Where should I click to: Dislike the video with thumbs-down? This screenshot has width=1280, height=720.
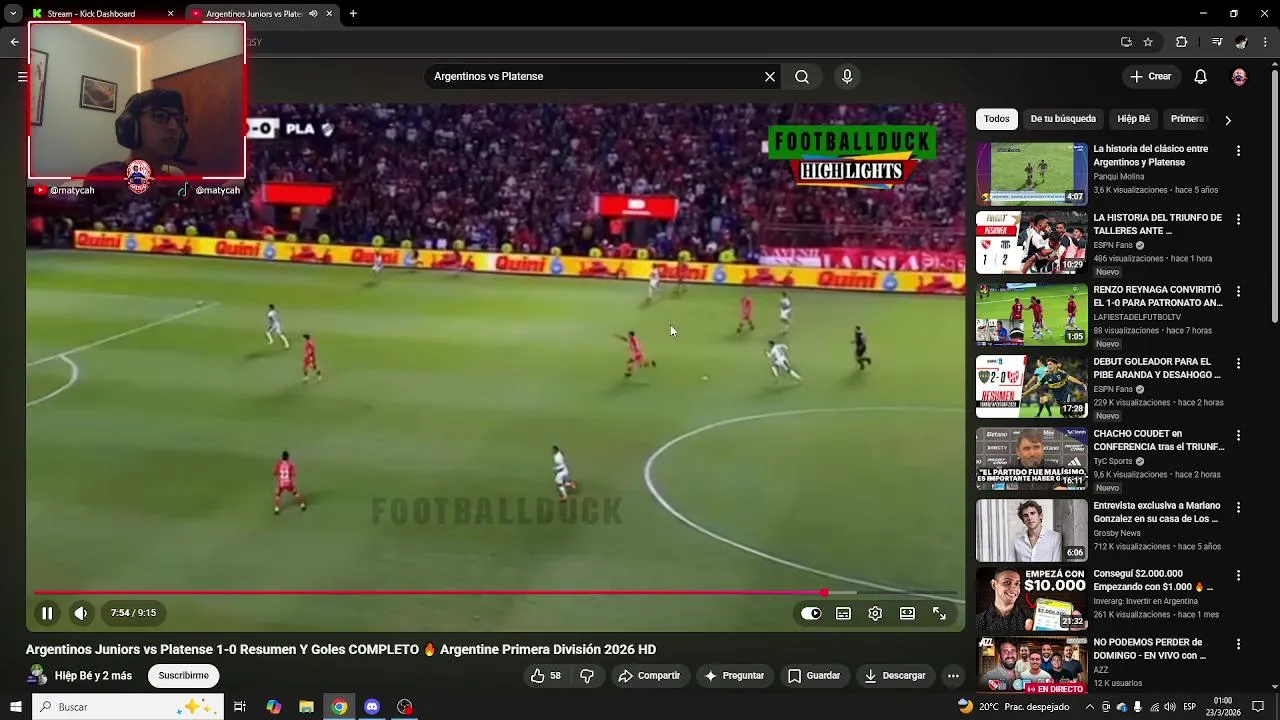coord(587,676)
